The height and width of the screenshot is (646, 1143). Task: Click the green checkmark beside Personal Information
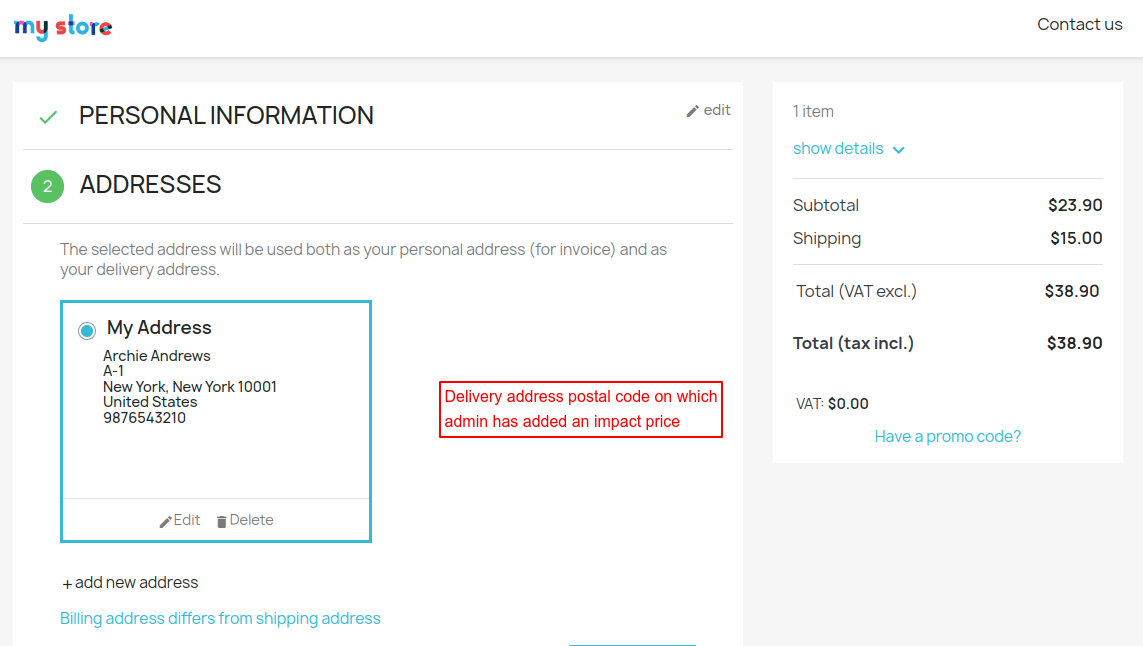[x=48, y=117]
